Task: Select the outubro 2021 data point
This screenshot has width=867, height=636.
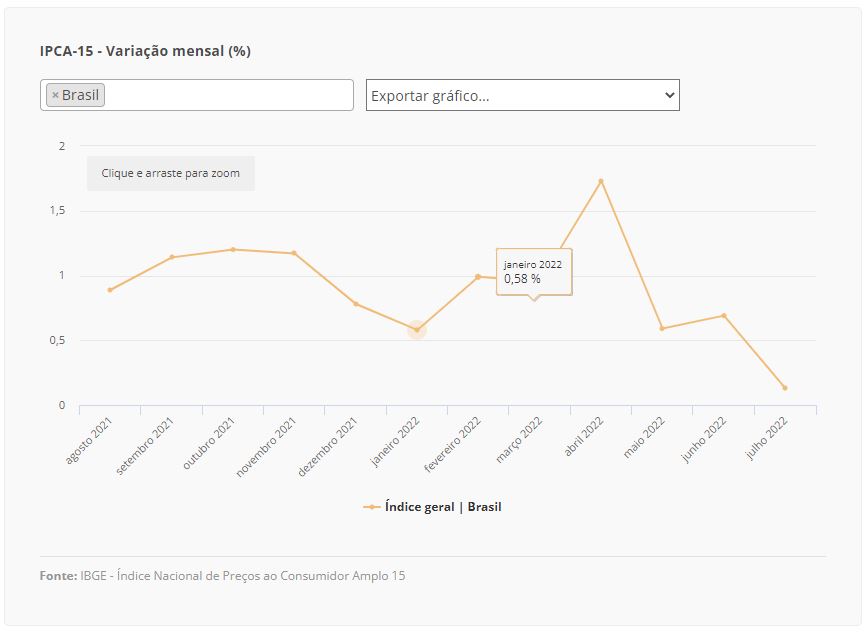Action: (233, 249)
